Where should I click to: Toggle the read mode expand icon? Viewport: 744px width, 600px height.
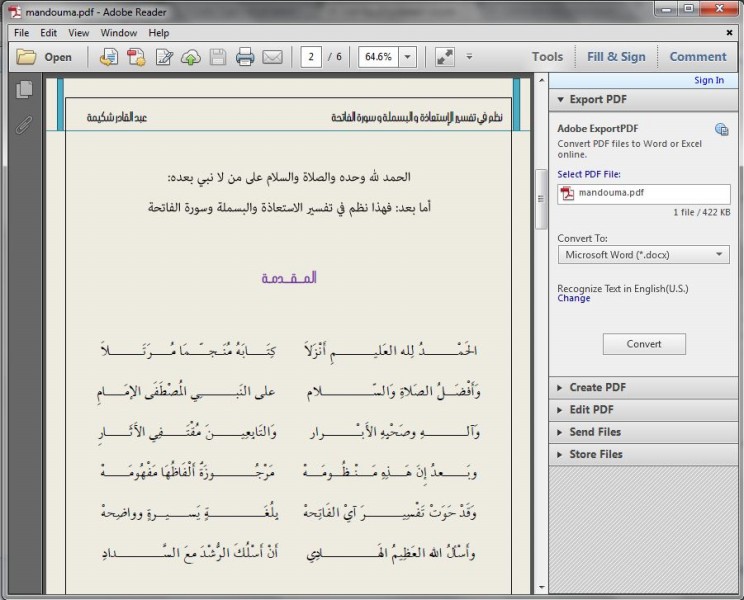[445, 57]
